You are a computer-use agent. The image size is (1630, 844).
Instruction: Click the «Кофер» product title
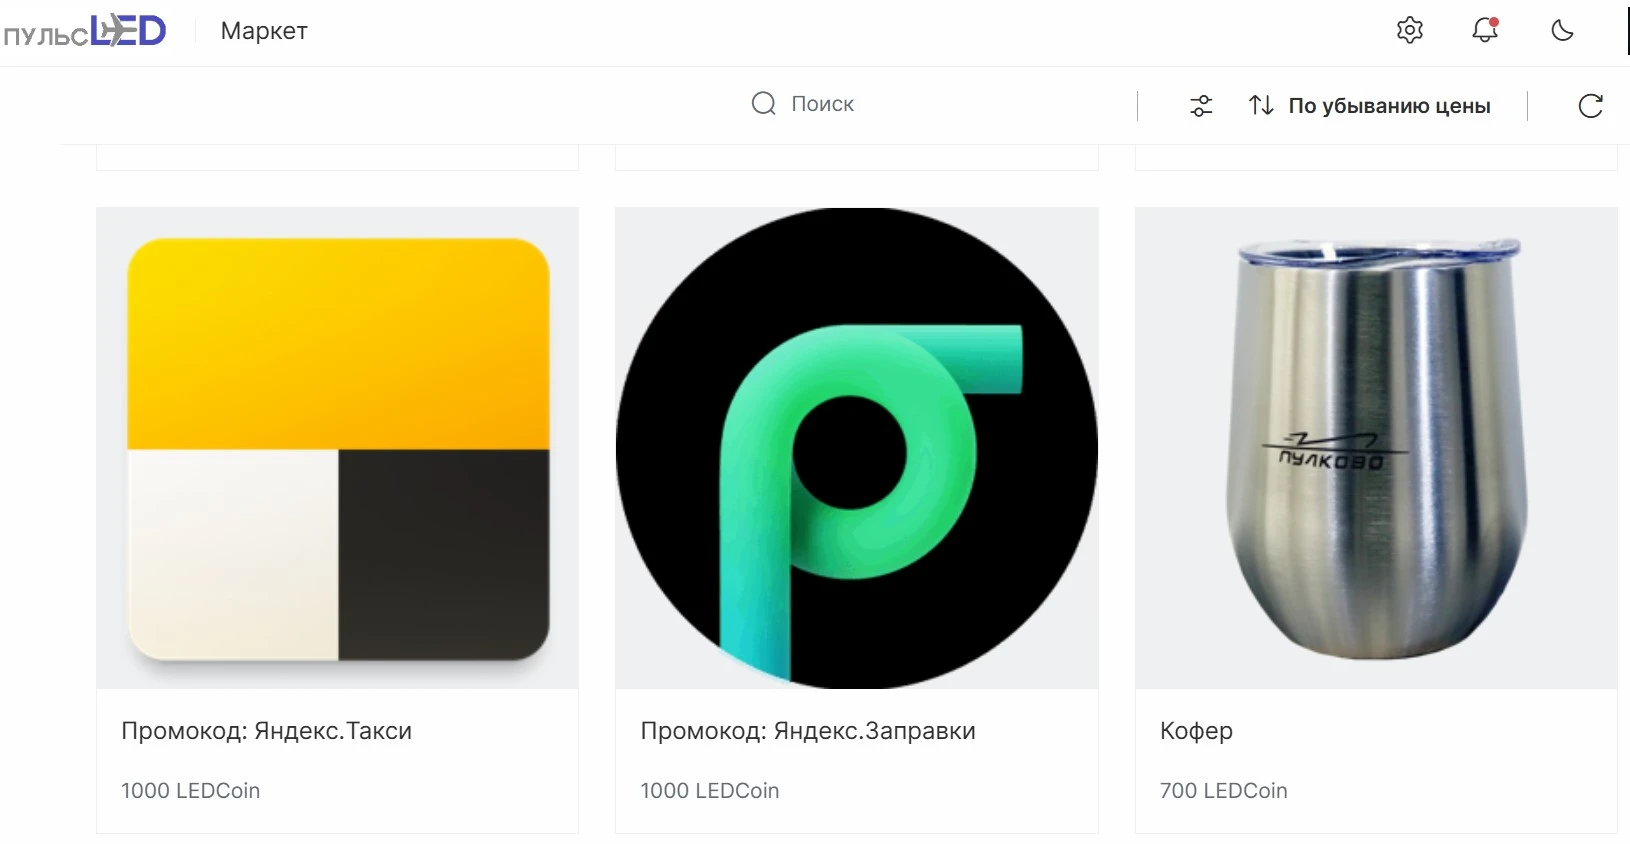(x=1196, y=731)
